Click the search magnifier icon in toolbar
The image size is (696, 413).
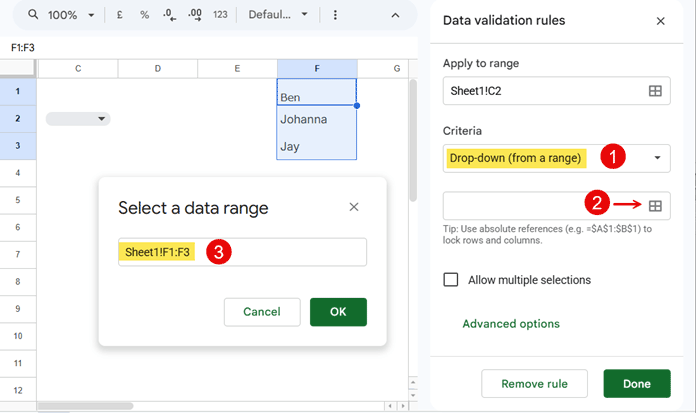(33, 14)
